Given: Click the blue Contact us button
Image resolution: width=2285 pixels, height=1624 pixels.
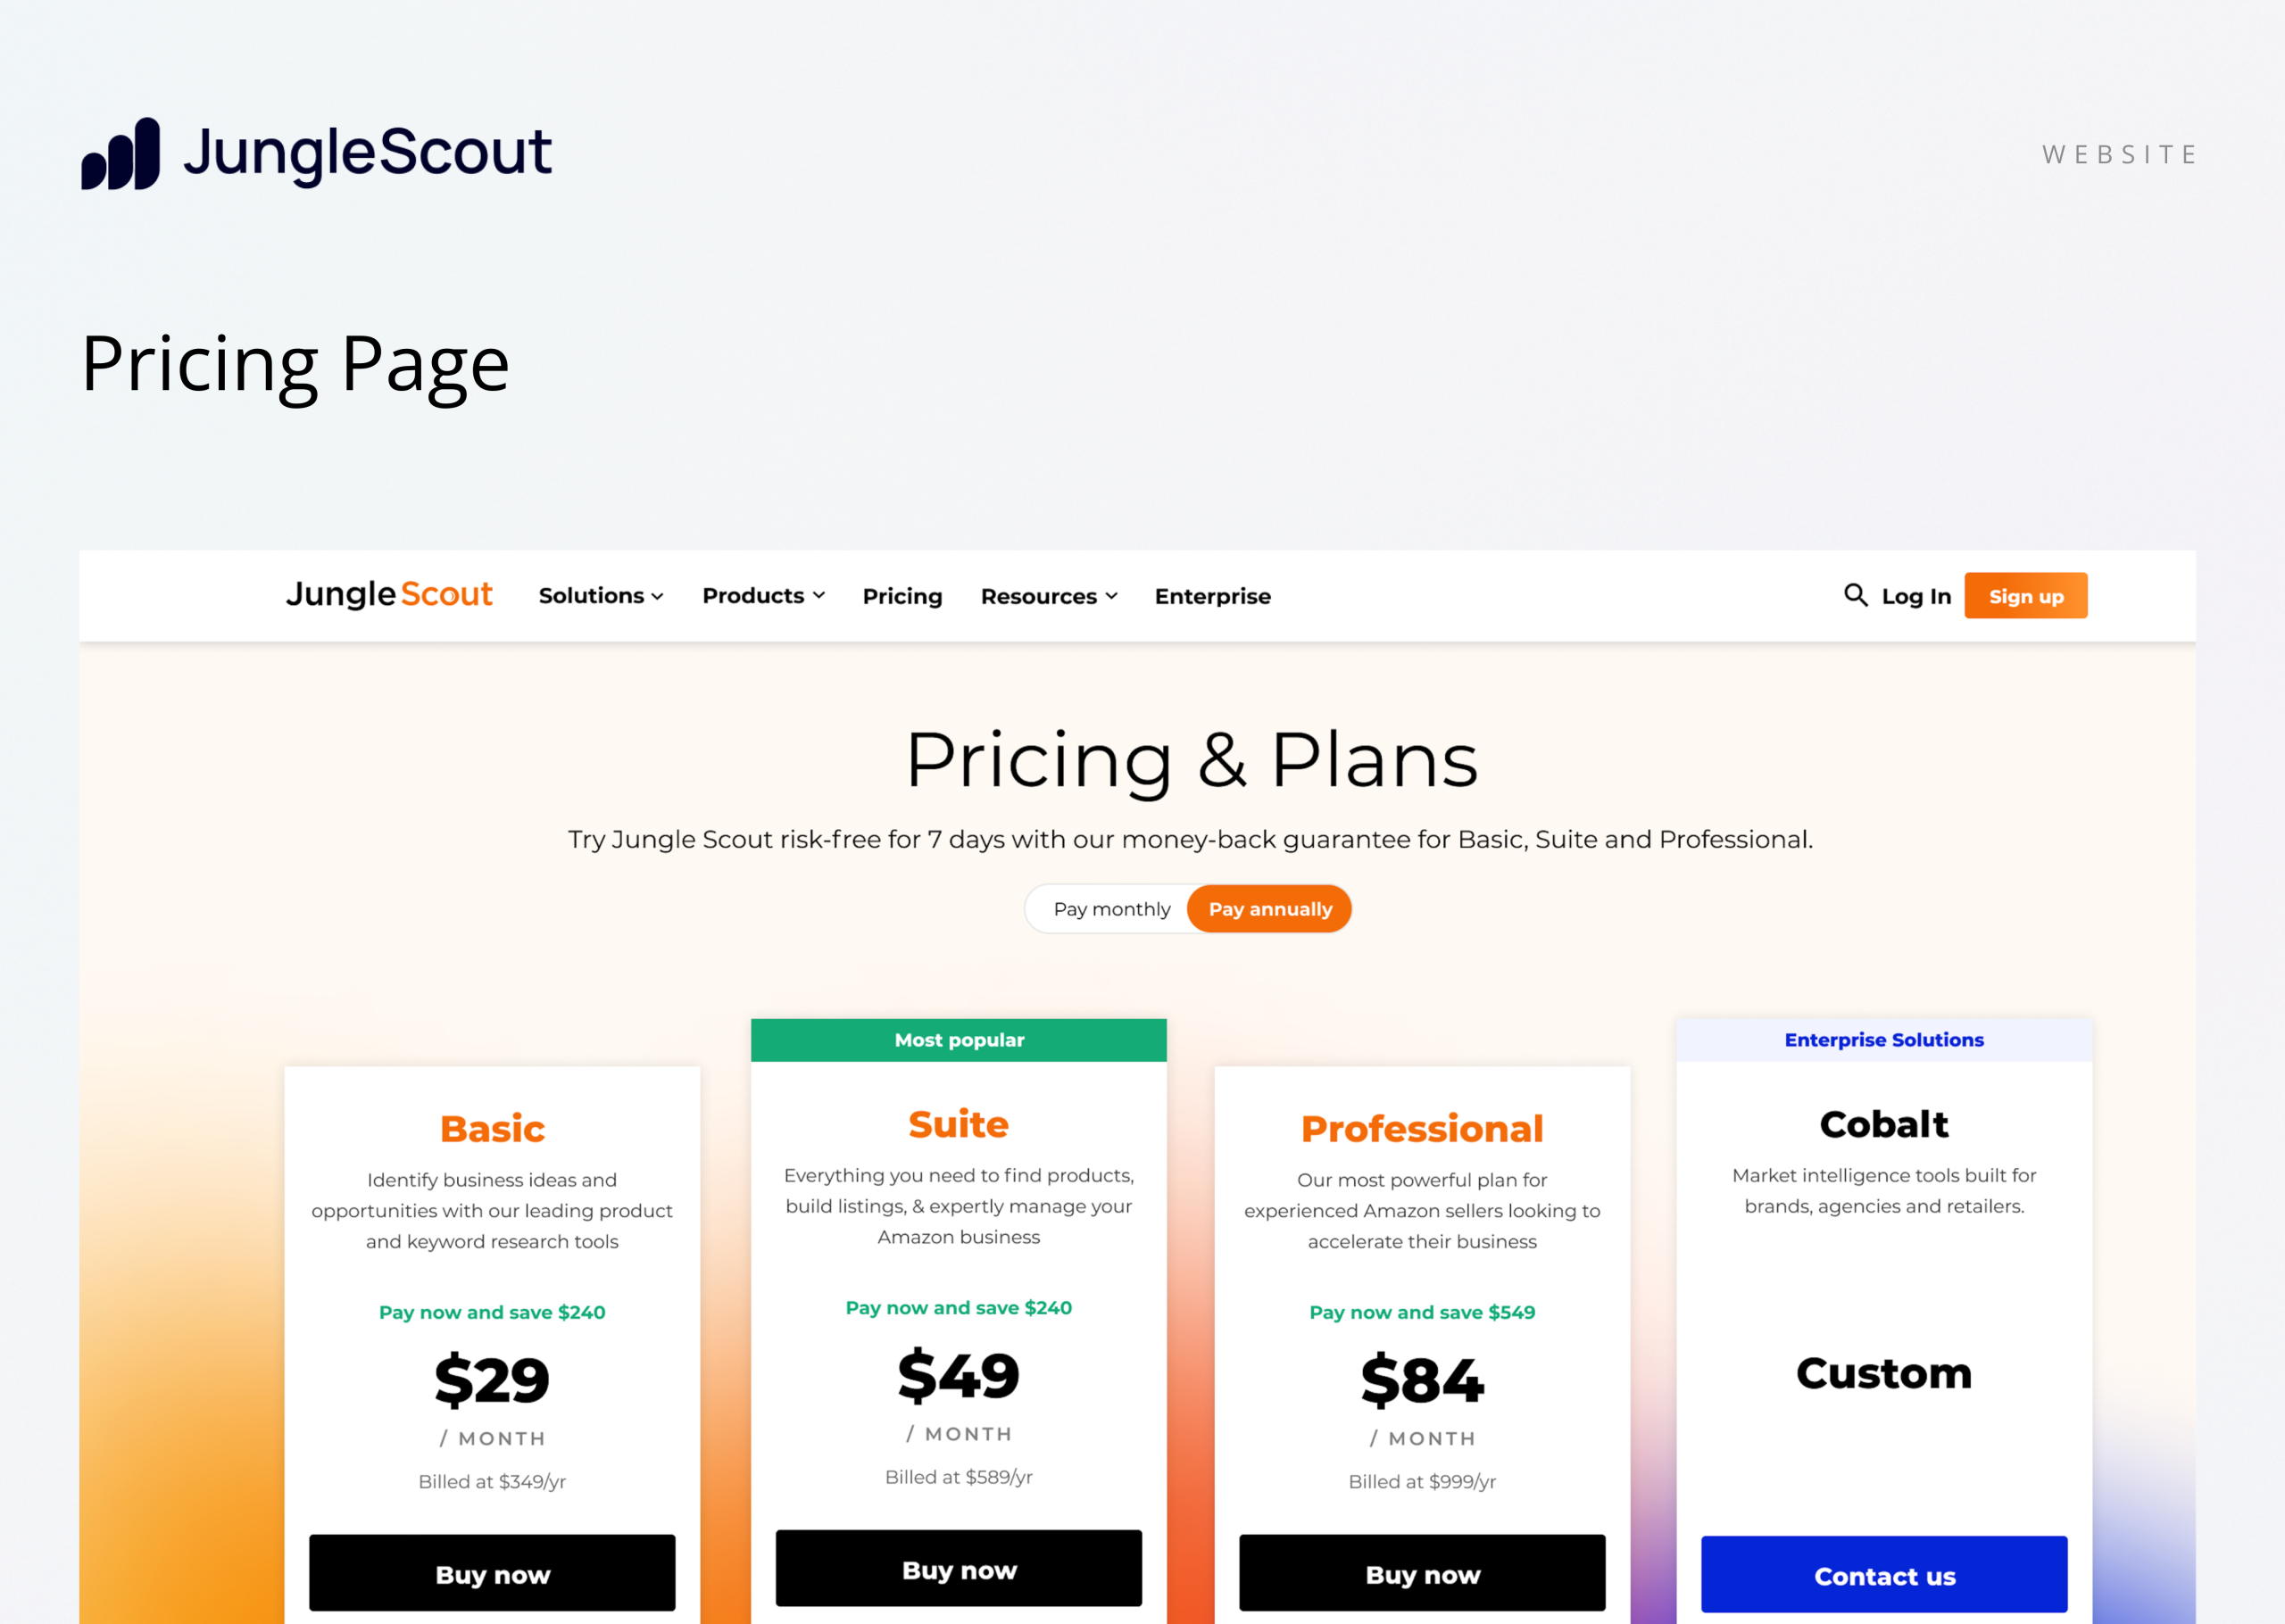Looking at the screenshot, I should tap(1884, 1575).
